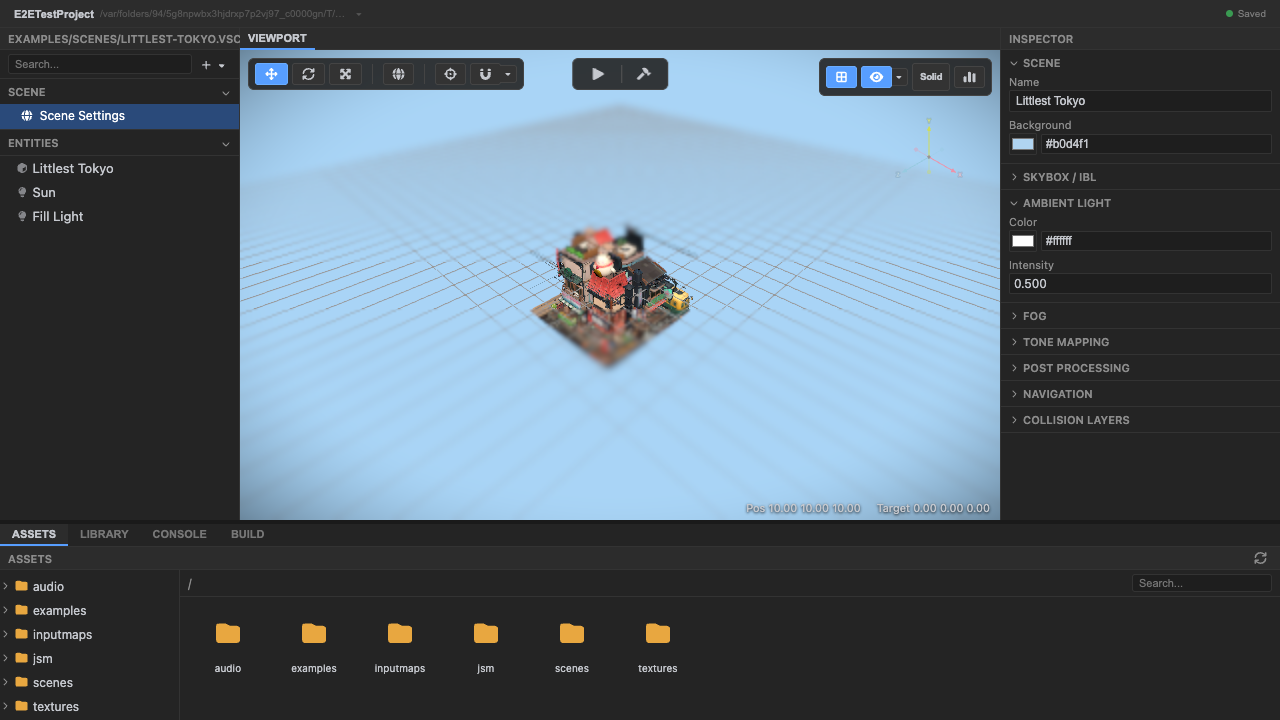1280x720 pixels.
Task: Switch to the LIBRARY tab
Action: (104, 534)
